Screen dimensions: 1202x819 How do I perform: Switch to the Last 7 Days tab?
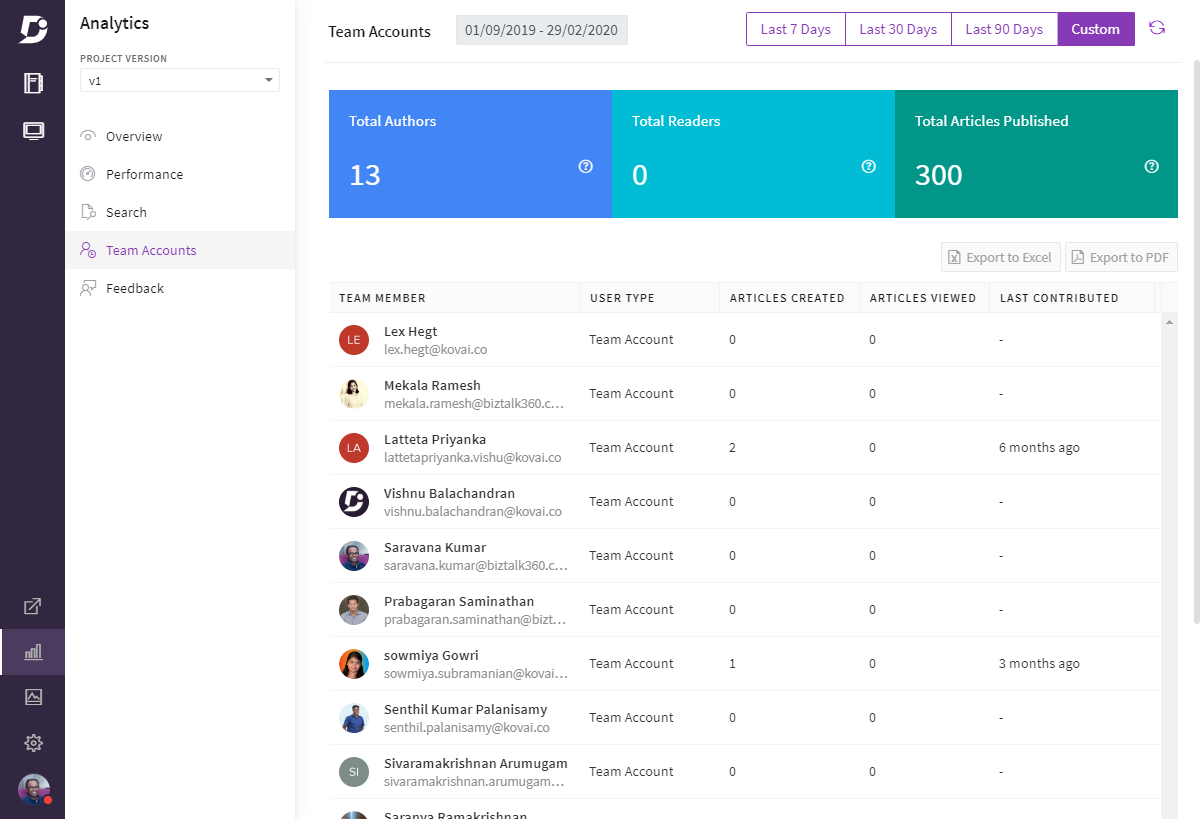(795, 29)
